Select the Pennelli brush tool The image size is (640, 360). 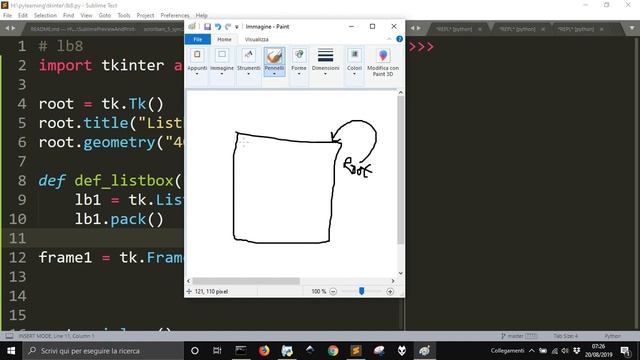[274, 62]
